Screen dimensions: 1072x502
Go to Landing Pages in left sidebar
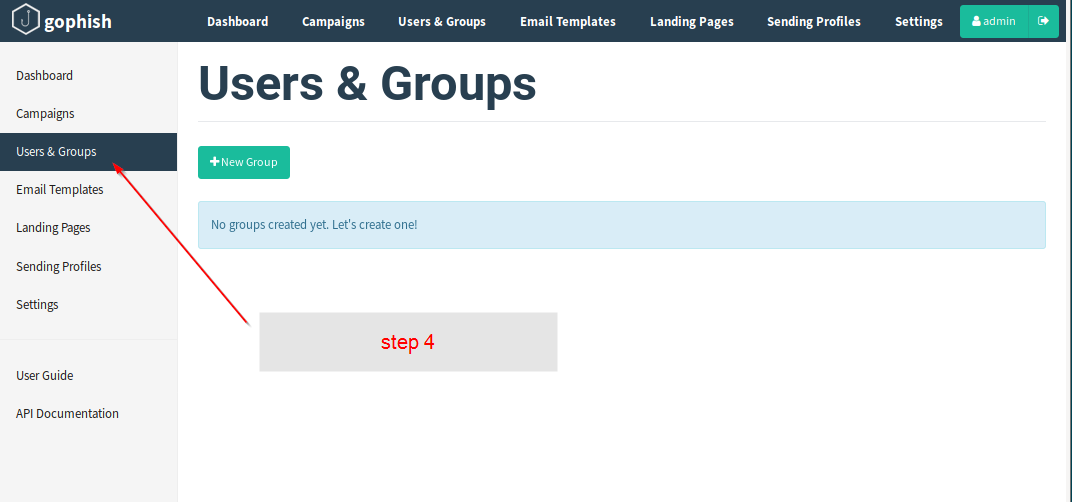click(54, 228)
